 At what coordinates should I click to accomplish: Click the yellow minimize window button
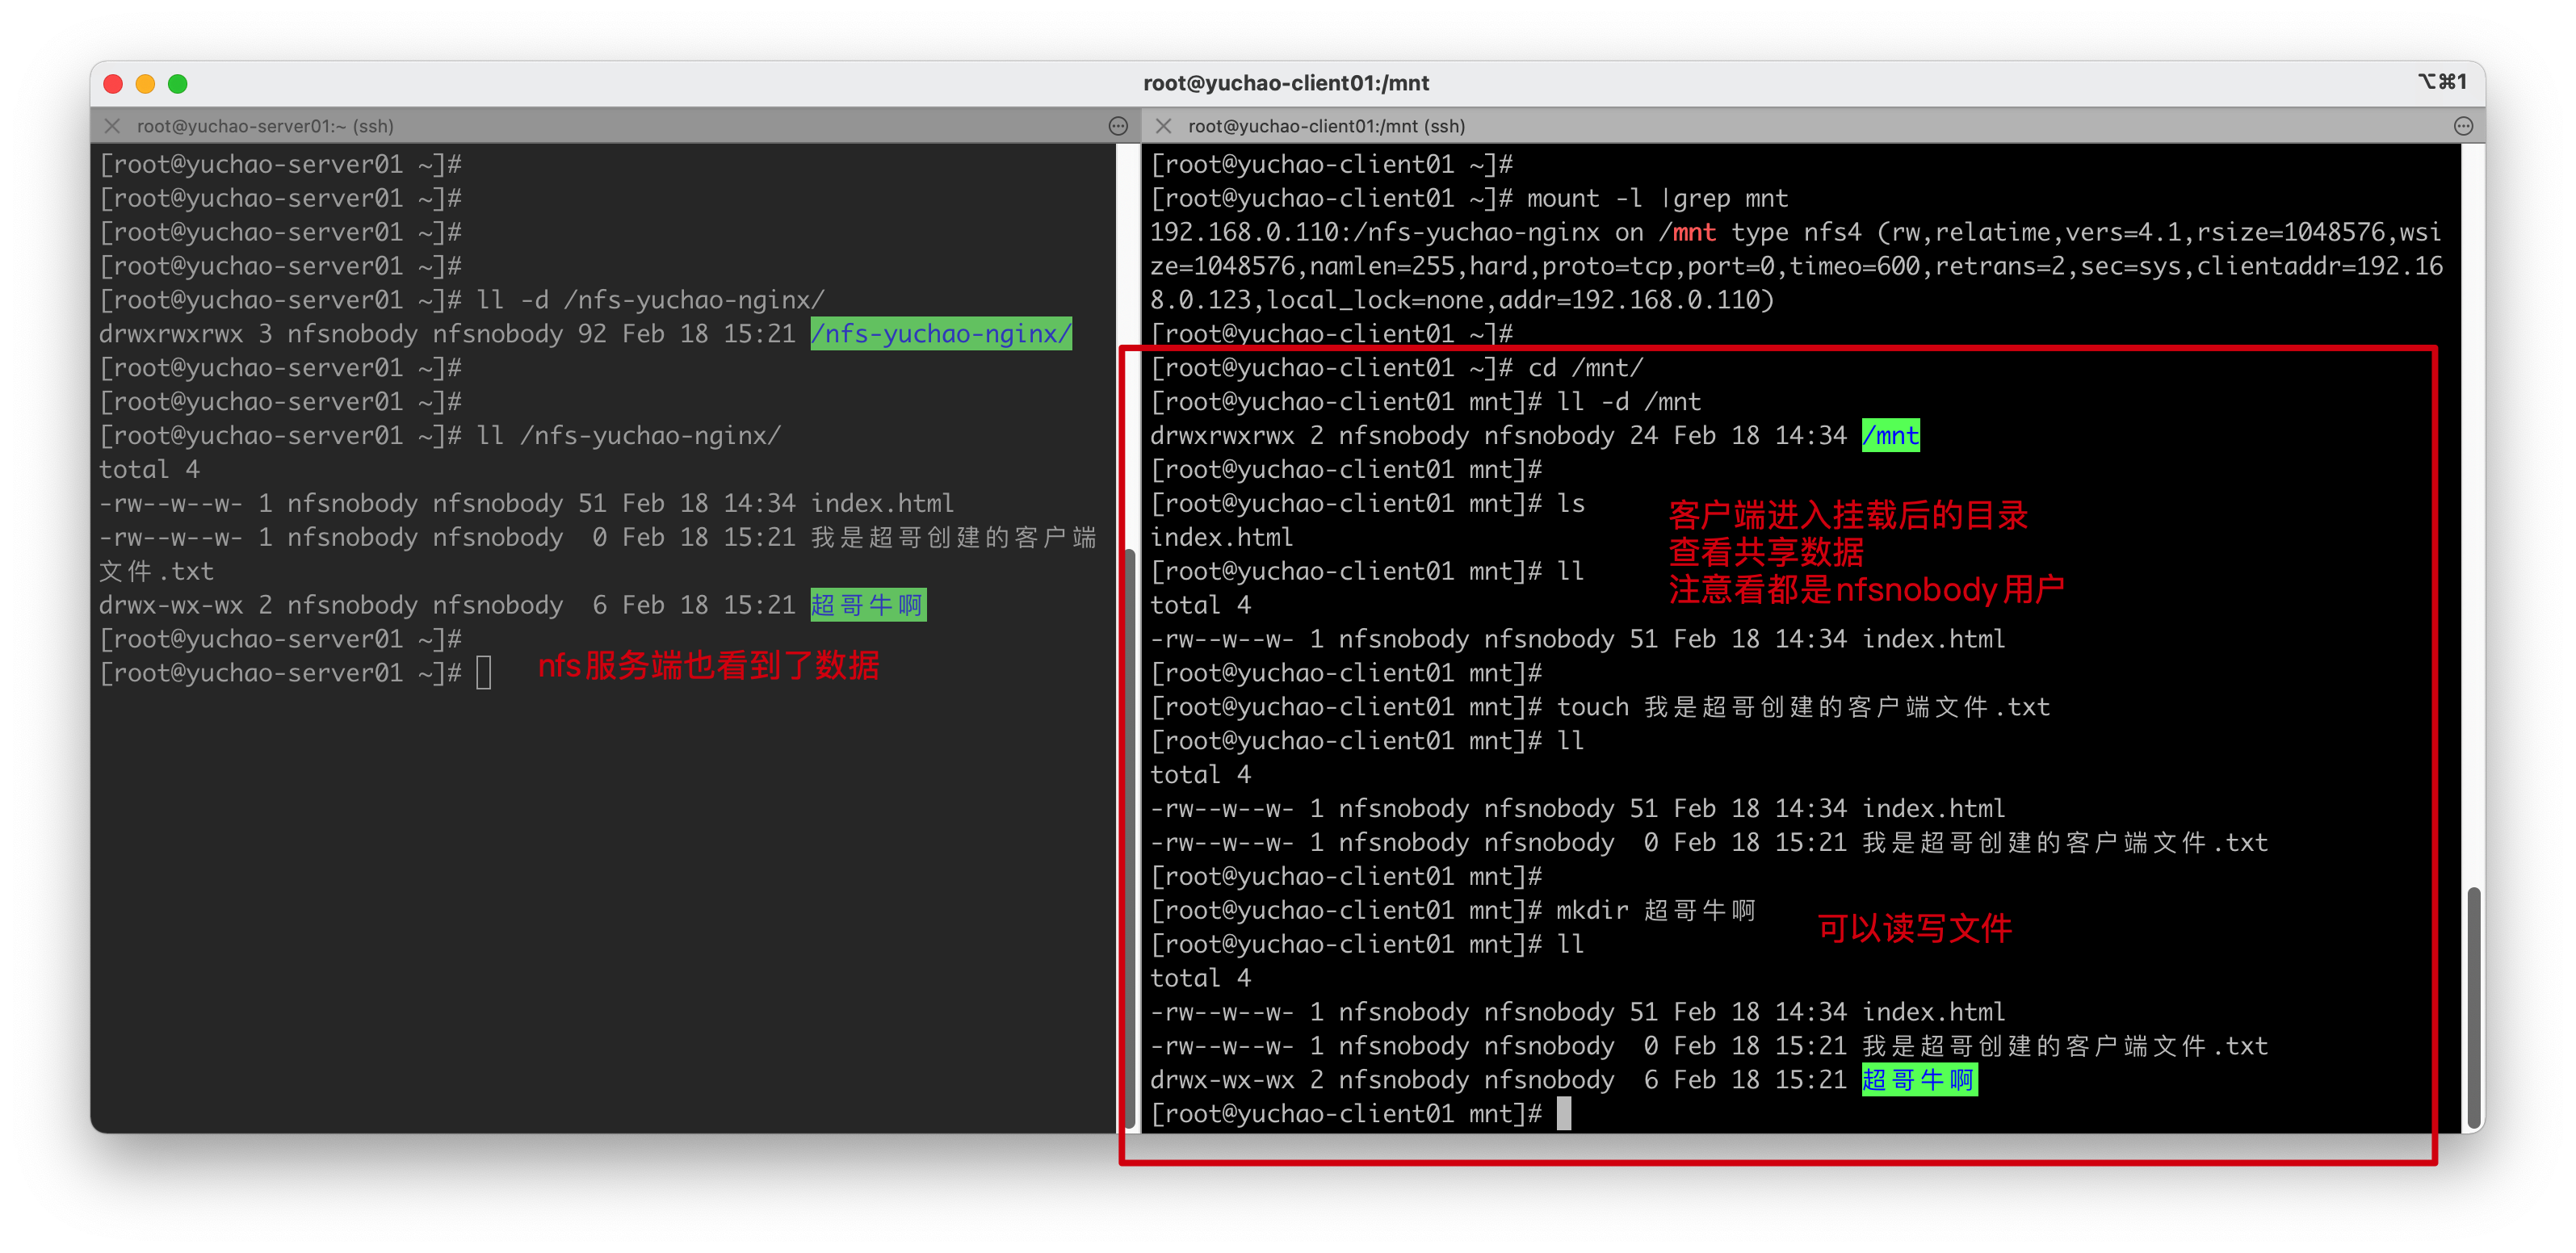point(145,84)
